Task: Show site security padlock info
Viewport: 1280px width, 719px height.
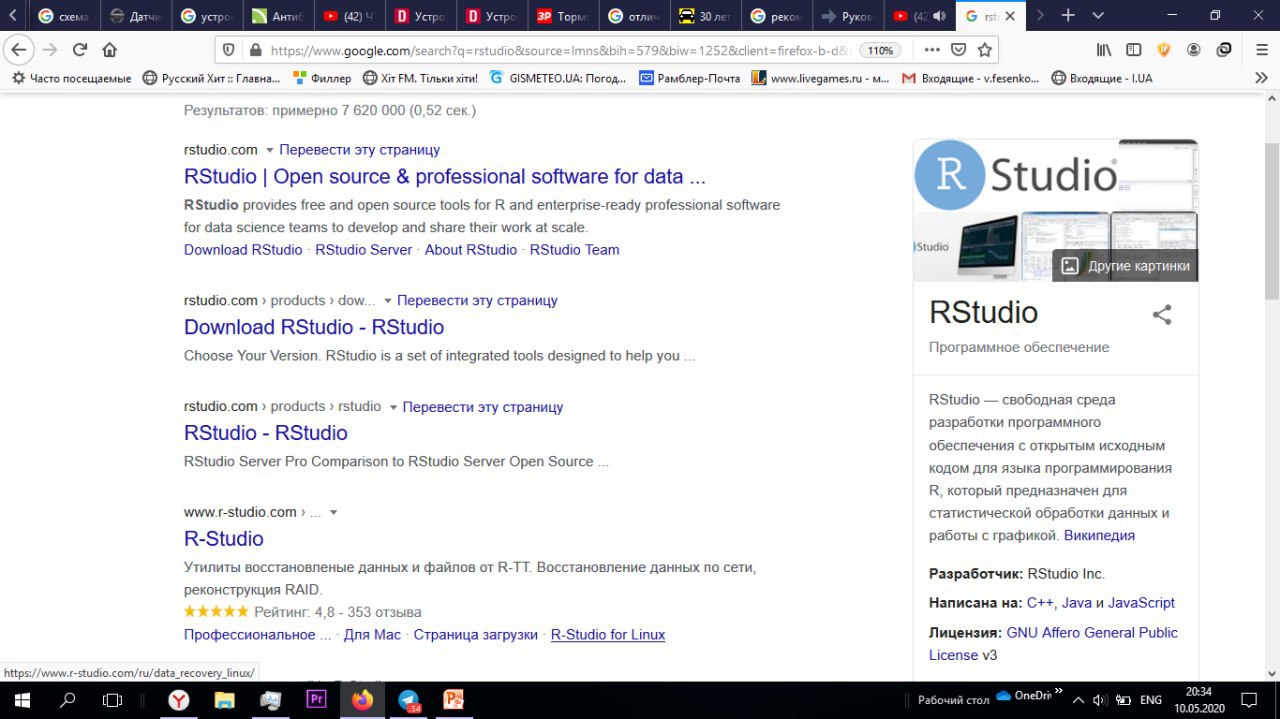Action: [x=254, y=50]
